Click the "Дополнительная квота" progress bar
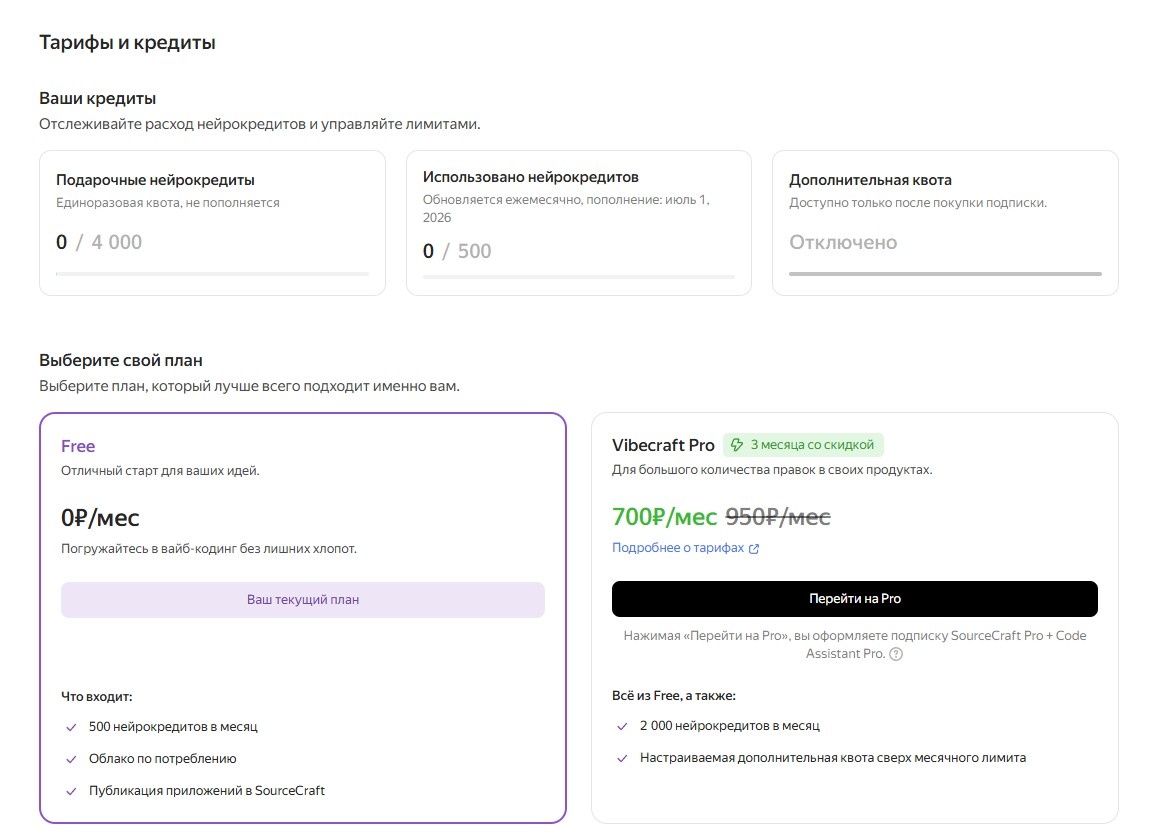 (945, 274)
